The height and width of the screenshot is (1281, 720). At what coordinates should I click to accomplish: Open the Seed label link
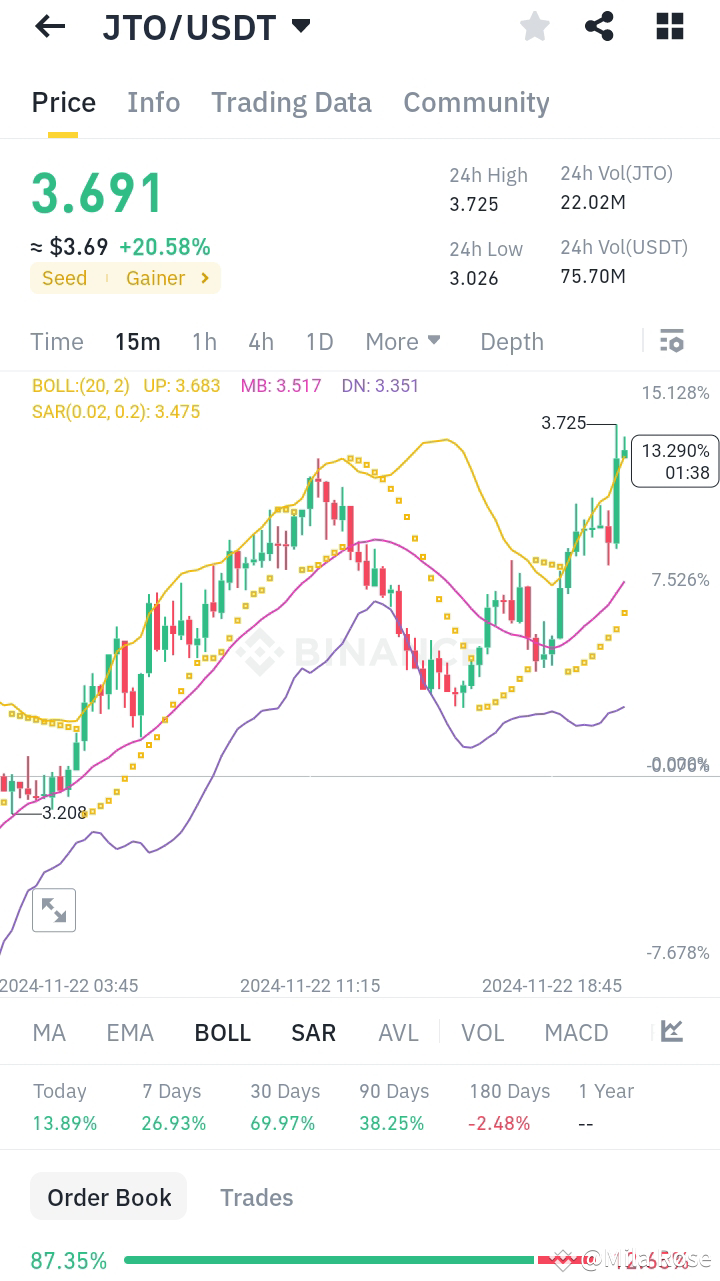64,278
